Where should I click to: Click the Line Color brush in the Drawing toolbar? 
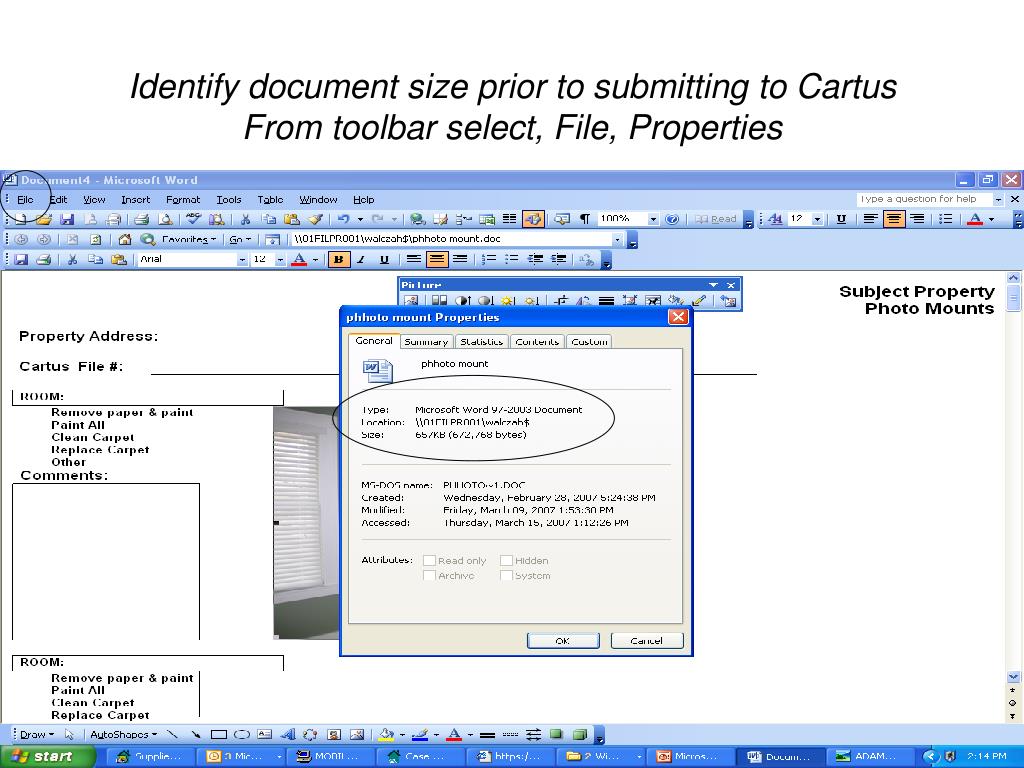(420, 735)
